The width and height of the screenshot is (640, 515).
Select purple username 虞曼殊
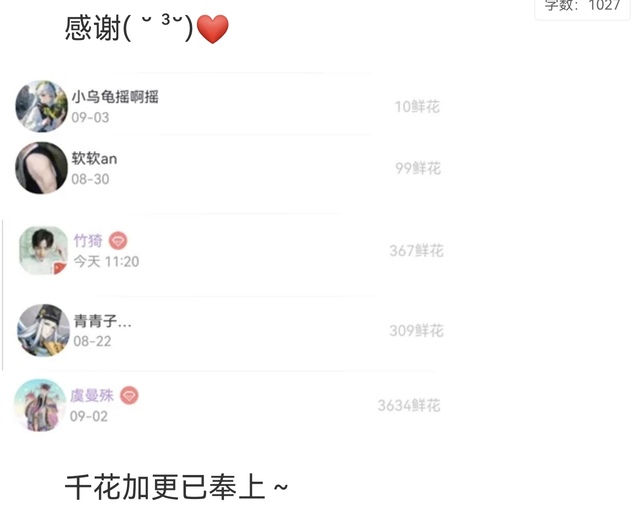pyautogui.click(x=92, y=395)
